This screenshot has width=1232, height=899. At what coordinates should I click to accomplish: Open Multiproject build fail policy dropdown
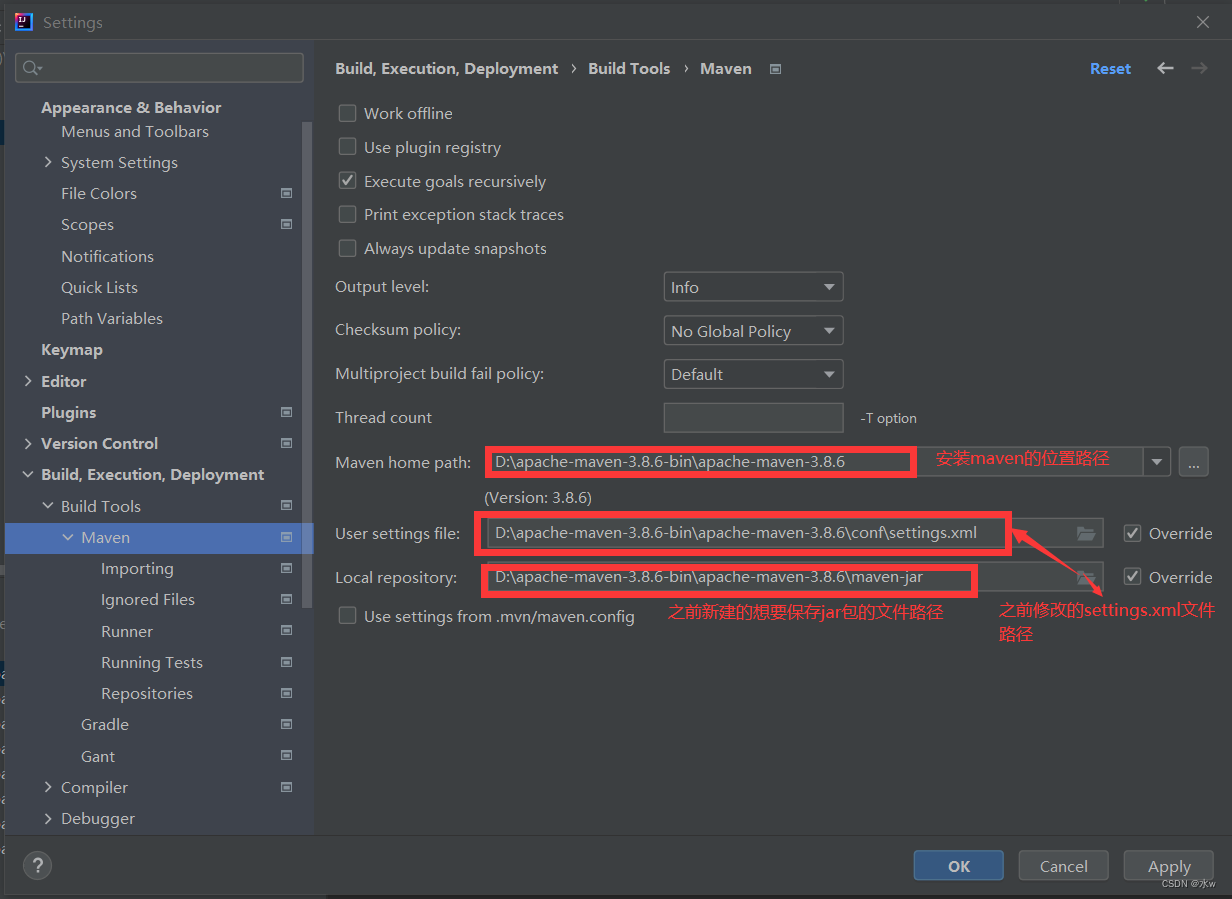pos(753,374)
